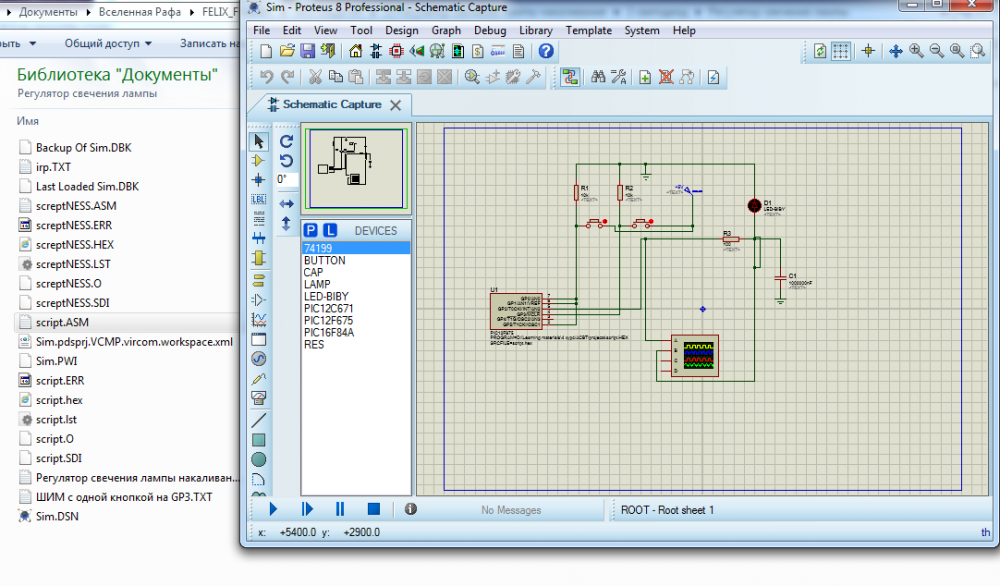Select PIC12F675 in the devices list
Screen dimensions: 1000x586
coord(328,320)
